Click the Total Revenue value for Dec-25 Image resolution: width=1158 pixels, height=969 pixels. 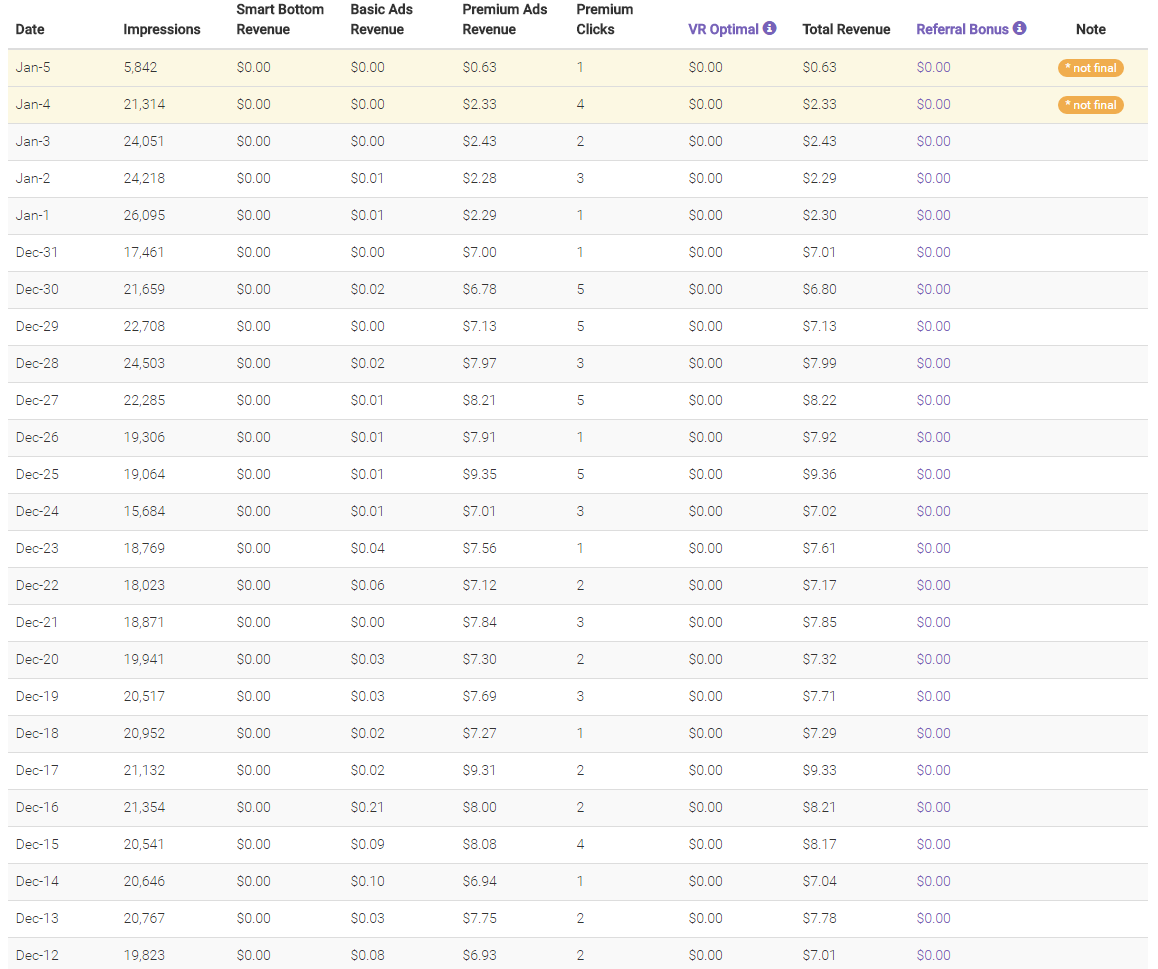click(x=819, y=475)
